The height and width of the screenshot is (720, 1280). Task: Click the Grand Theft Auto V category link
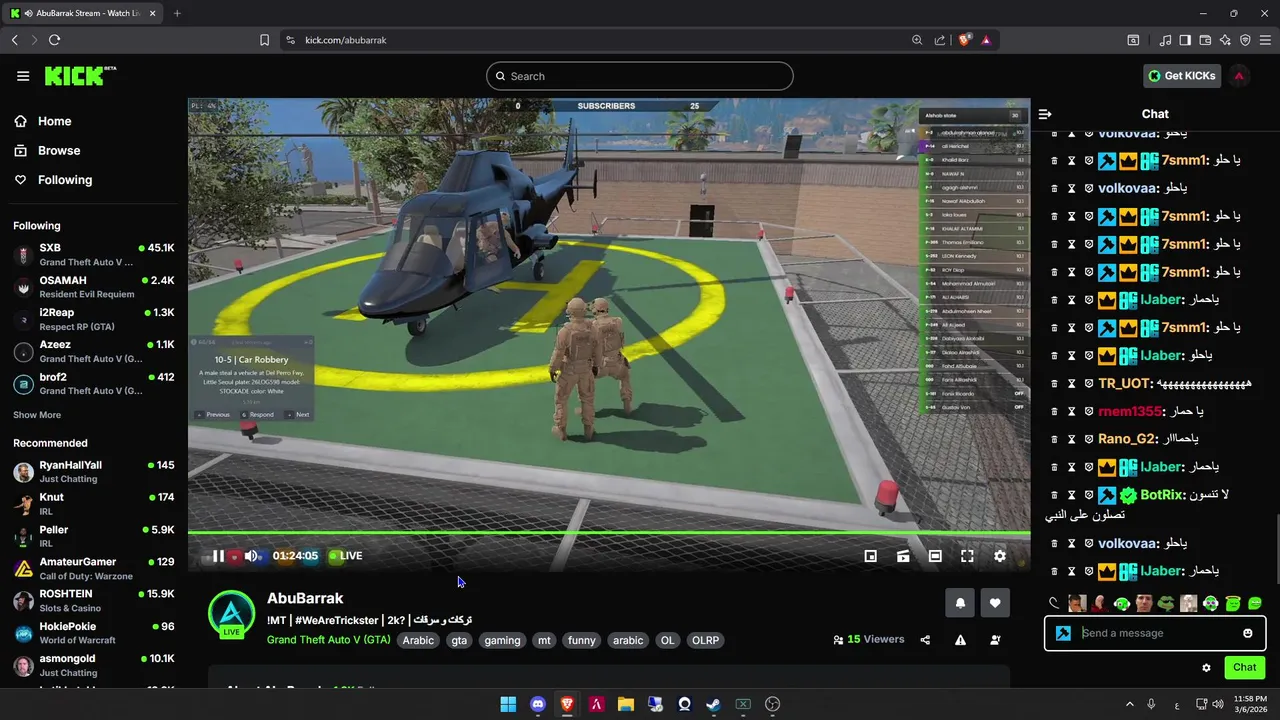pyautogui.click(x=329, y=640)
